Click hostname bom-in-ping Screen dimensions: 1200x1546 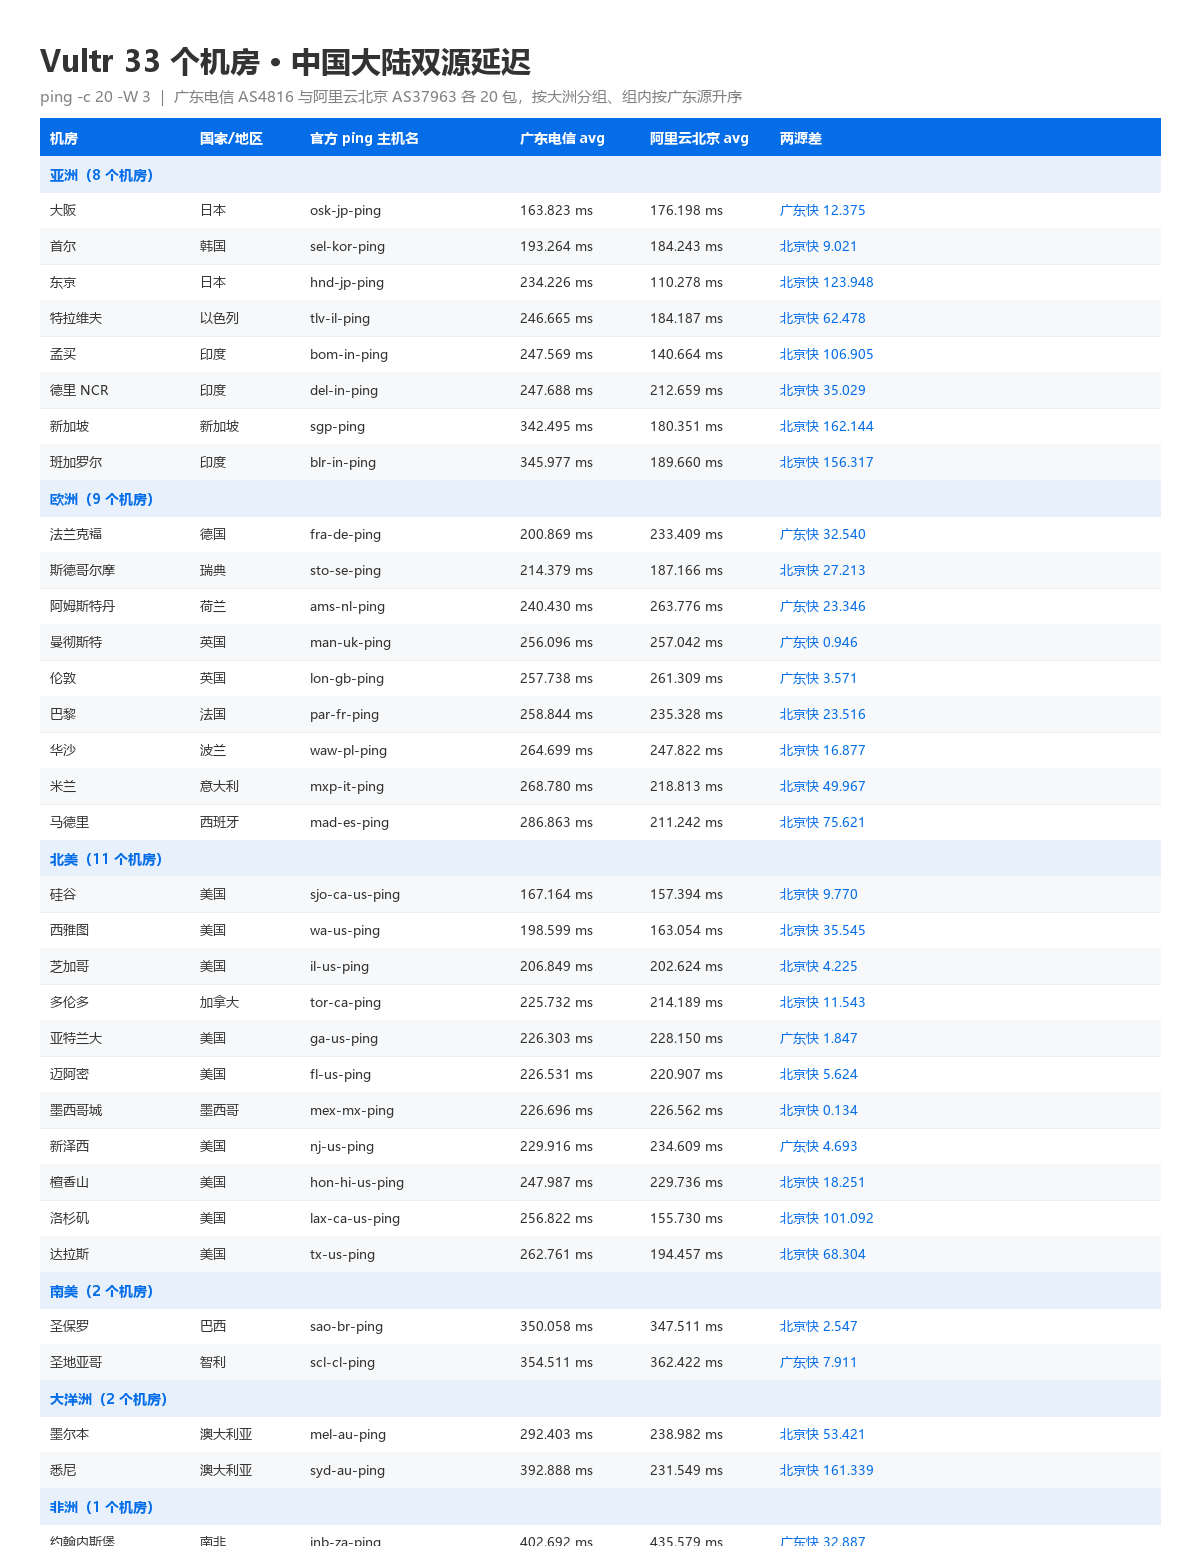[x=349, y=355]
